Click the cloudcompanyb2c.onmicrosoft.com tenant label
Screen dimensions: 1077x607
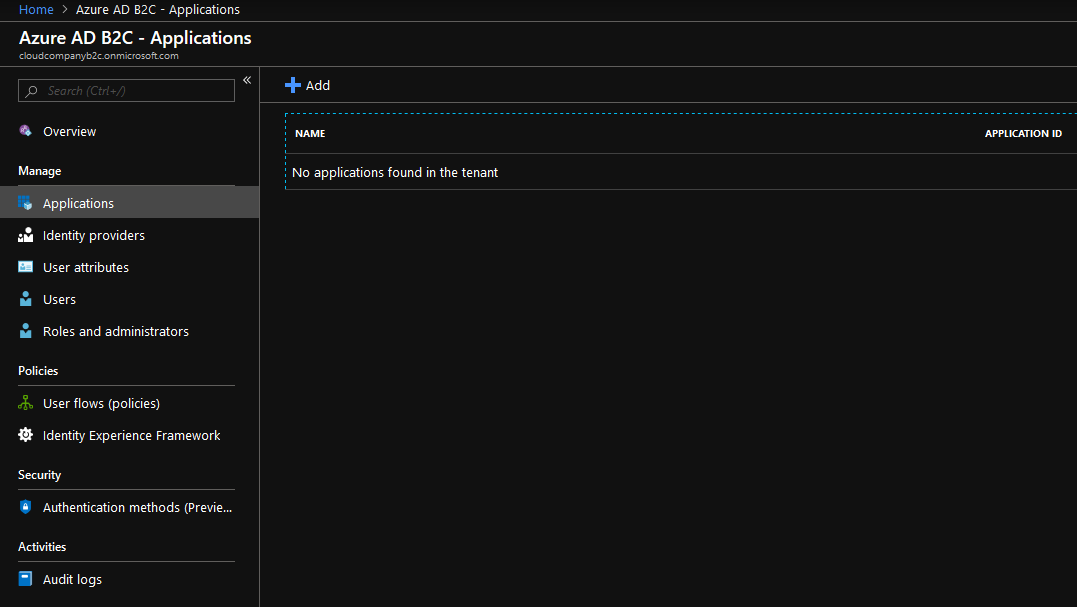pos(97,56)
